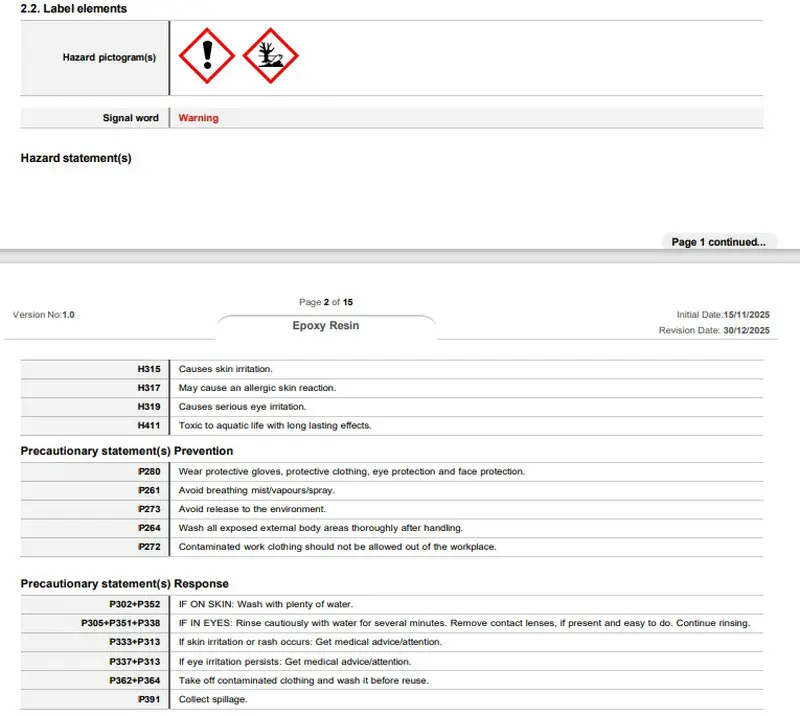800x716 pixels.
Task: Select 'If eye irritation persists' statement
Action: [295, 662]
